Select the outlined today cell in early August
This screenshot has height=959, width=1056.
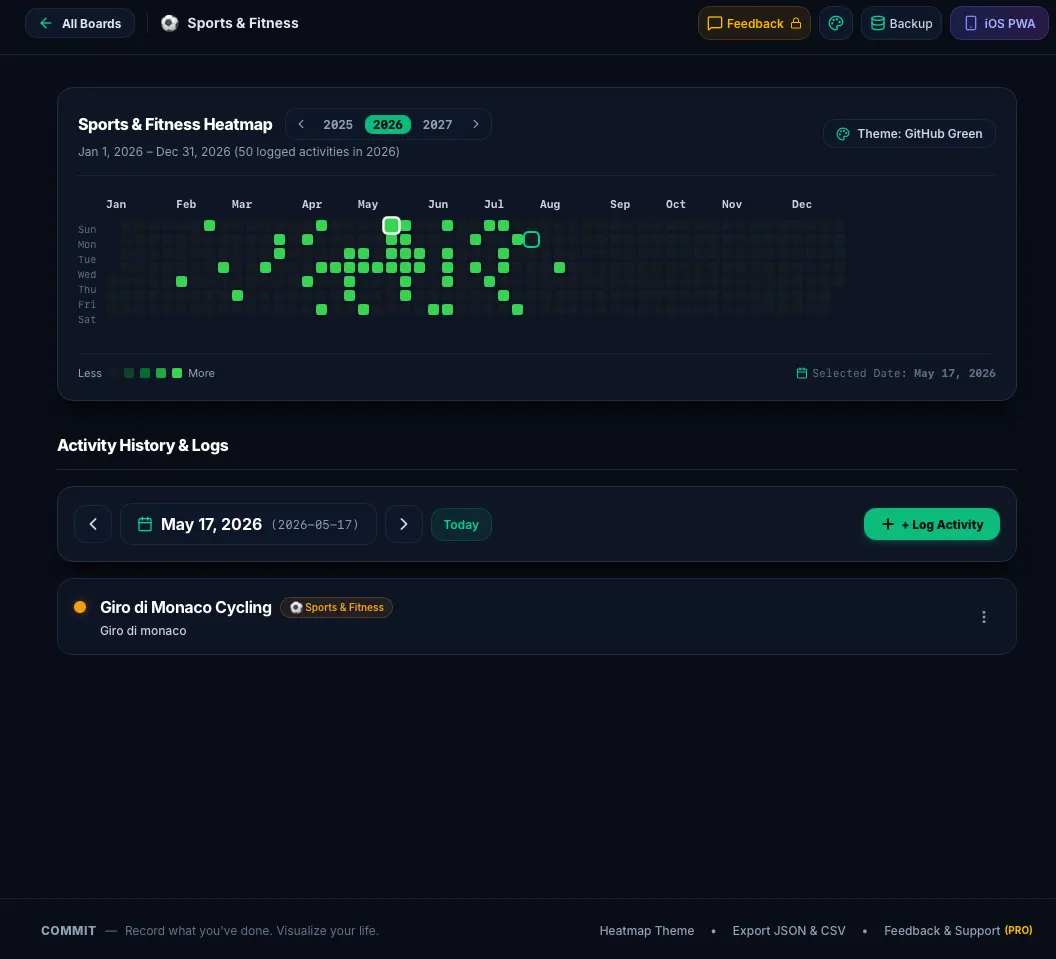531,239
